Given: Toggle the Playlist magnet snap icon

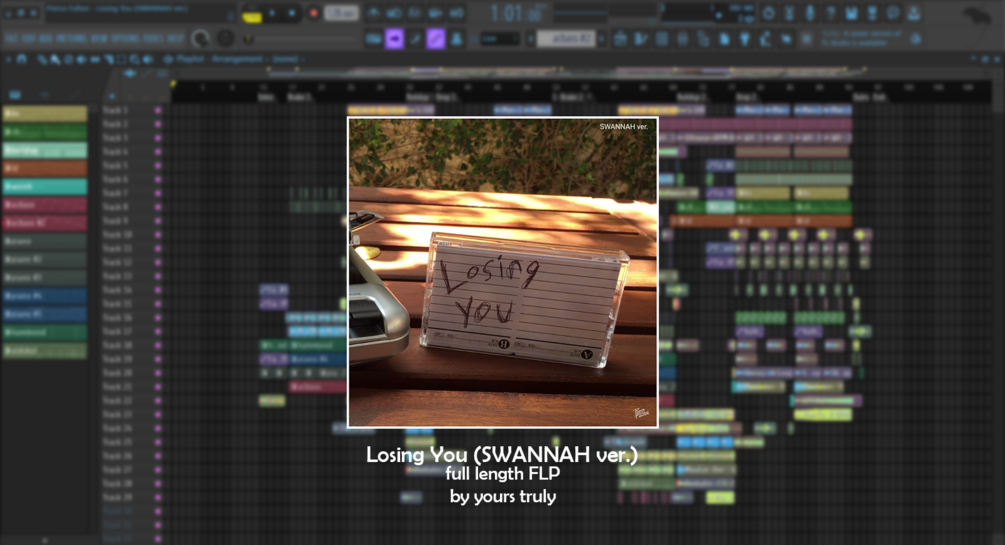Looking at the screenshot, I should 22,59.
